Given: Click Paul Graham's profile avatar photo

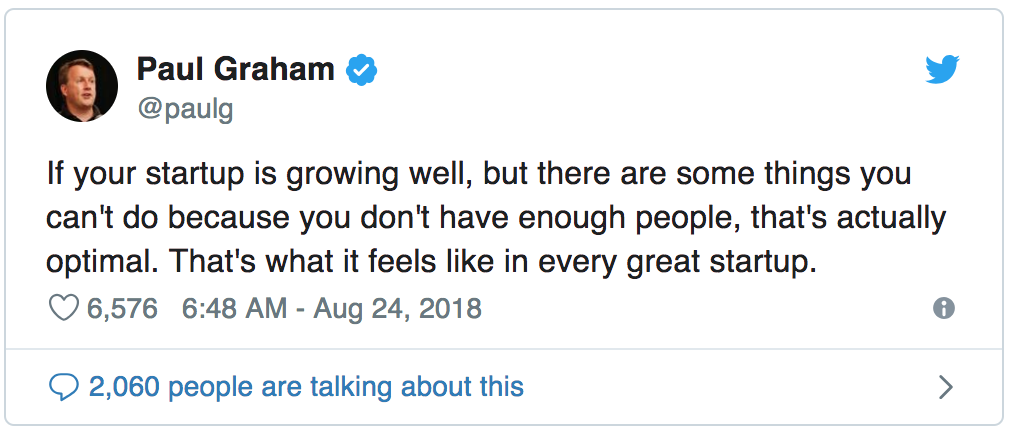Looking at the screenshot, I should click(x=82, y=86).
